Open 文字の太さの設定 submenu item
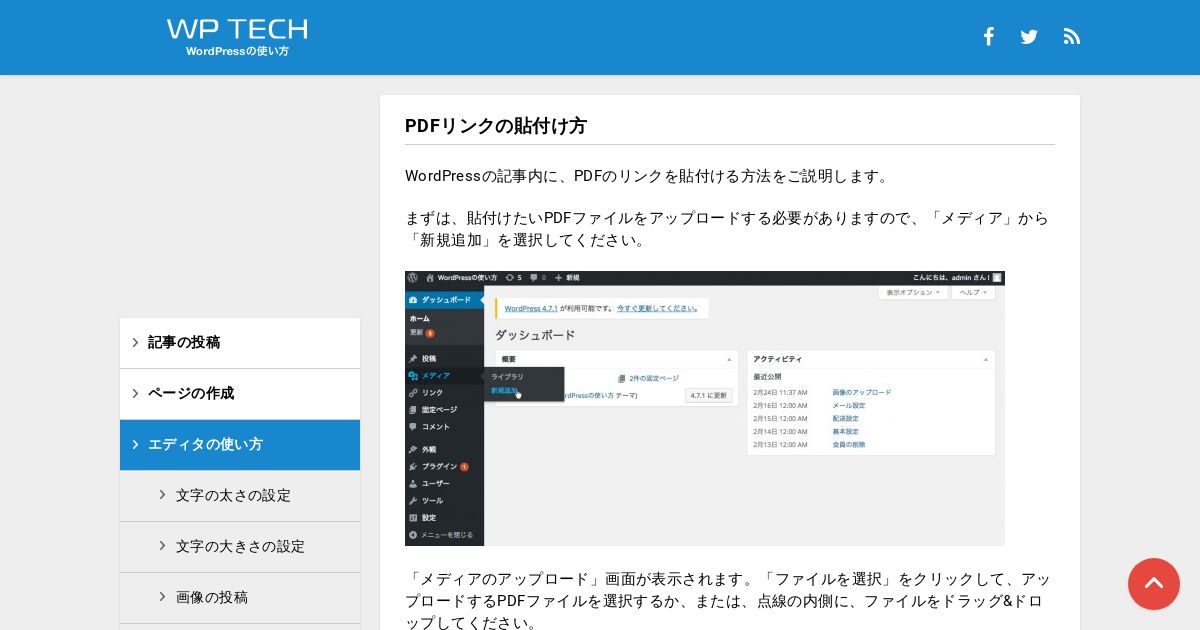This screenshot has height=630, width=1200. click(240, 496)
